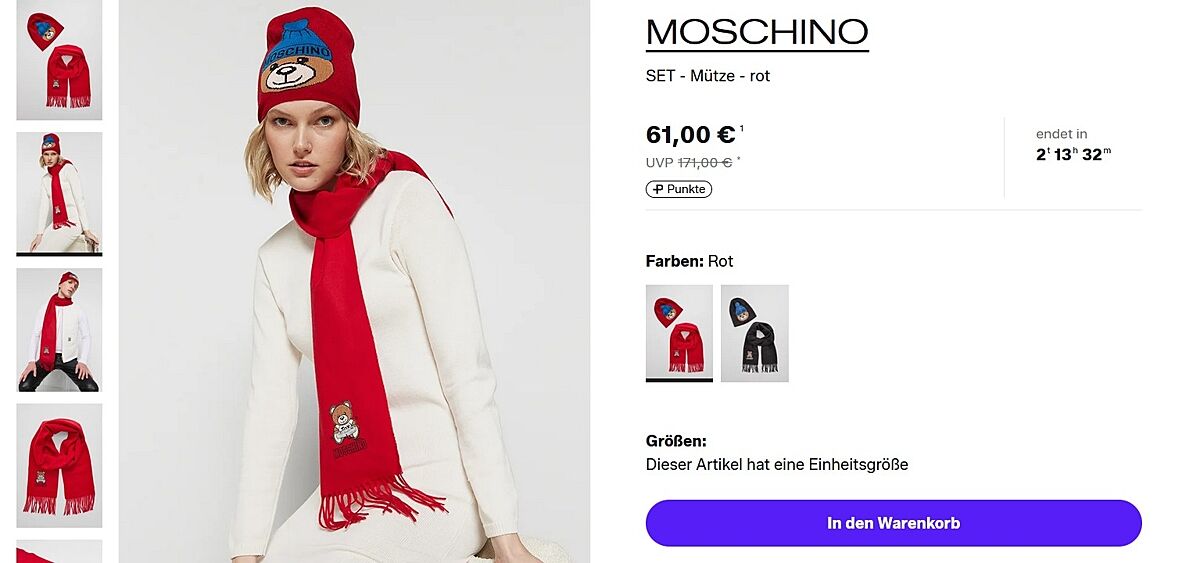Click the 61,00 € sale price
The image size is (1200, 563).
691,135
